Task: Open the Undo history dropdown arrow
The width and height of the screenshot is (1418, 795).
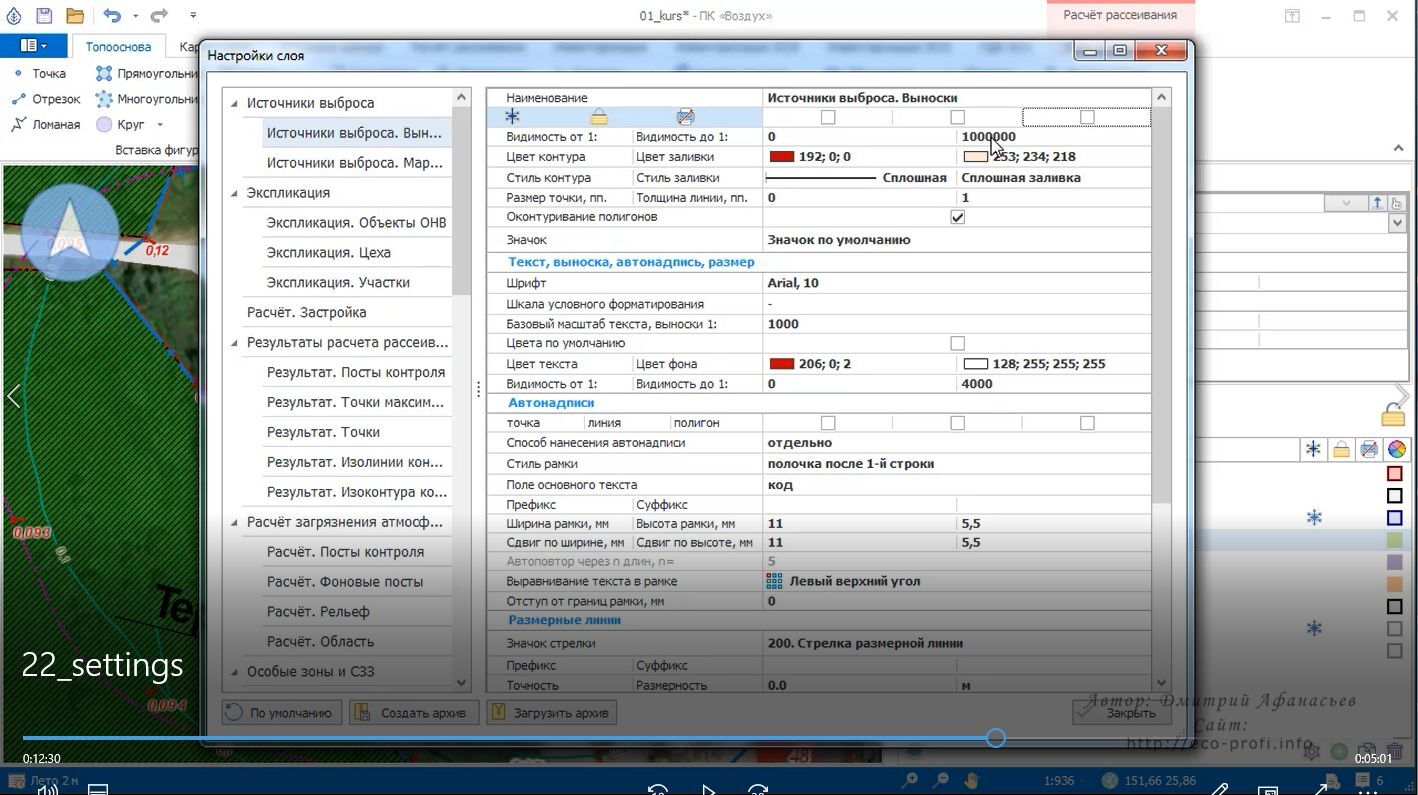Action: (x=135, y=15)
